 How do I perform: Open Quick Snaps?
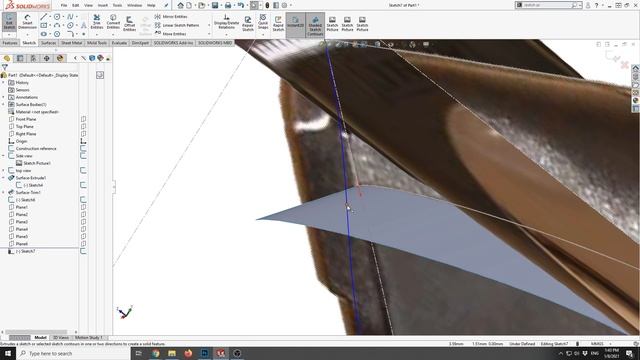pos(263,22)
